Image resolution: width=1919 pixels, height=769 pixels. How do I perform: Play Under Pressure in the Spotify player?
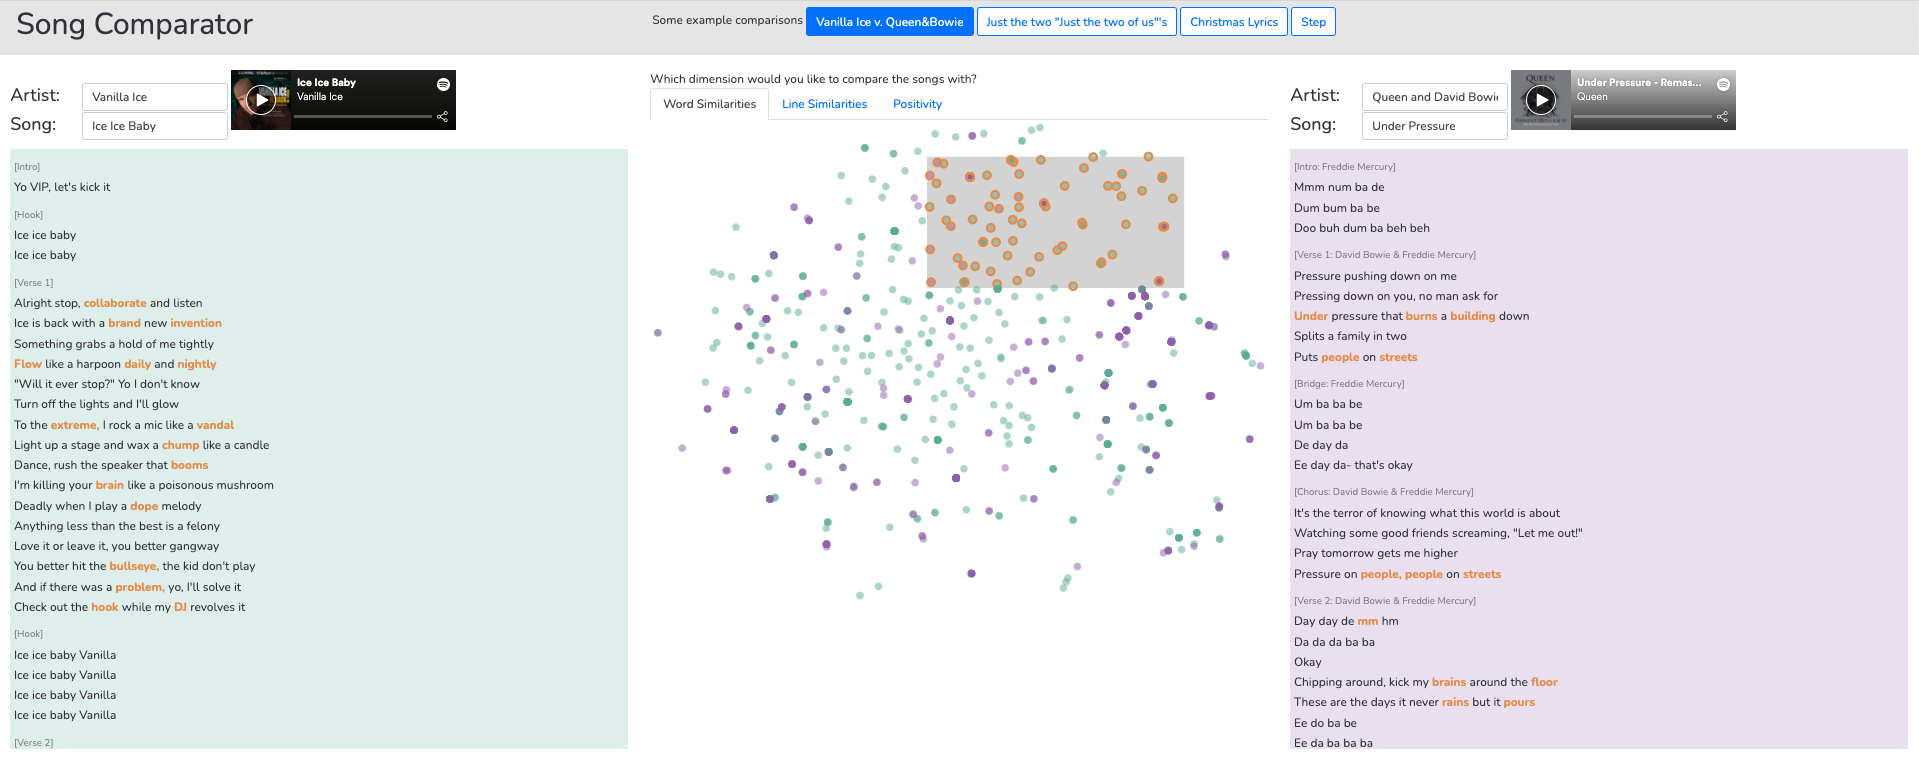point(1541,99)
